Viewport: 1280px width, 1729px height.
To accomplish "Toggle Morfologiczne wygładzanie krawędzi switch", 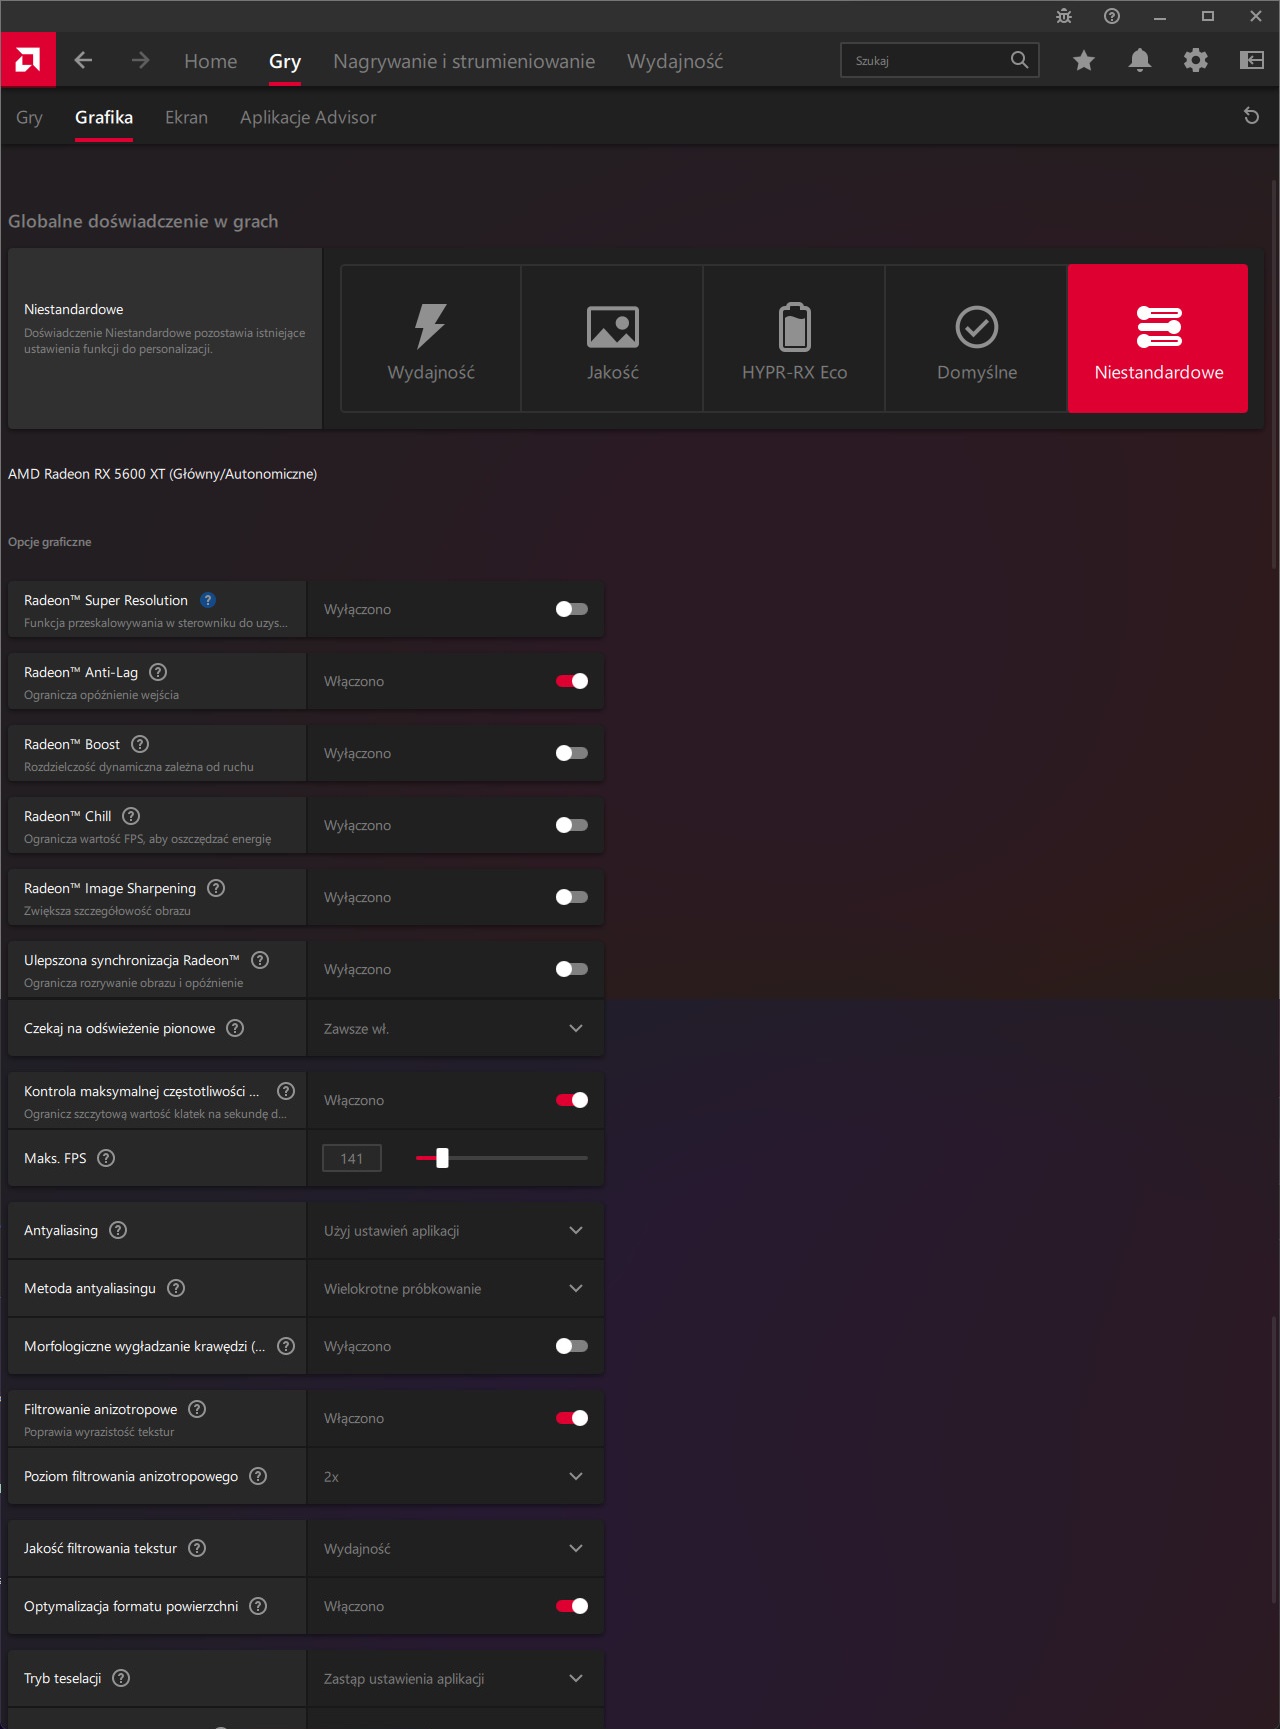I will [x=572, y=1346].
